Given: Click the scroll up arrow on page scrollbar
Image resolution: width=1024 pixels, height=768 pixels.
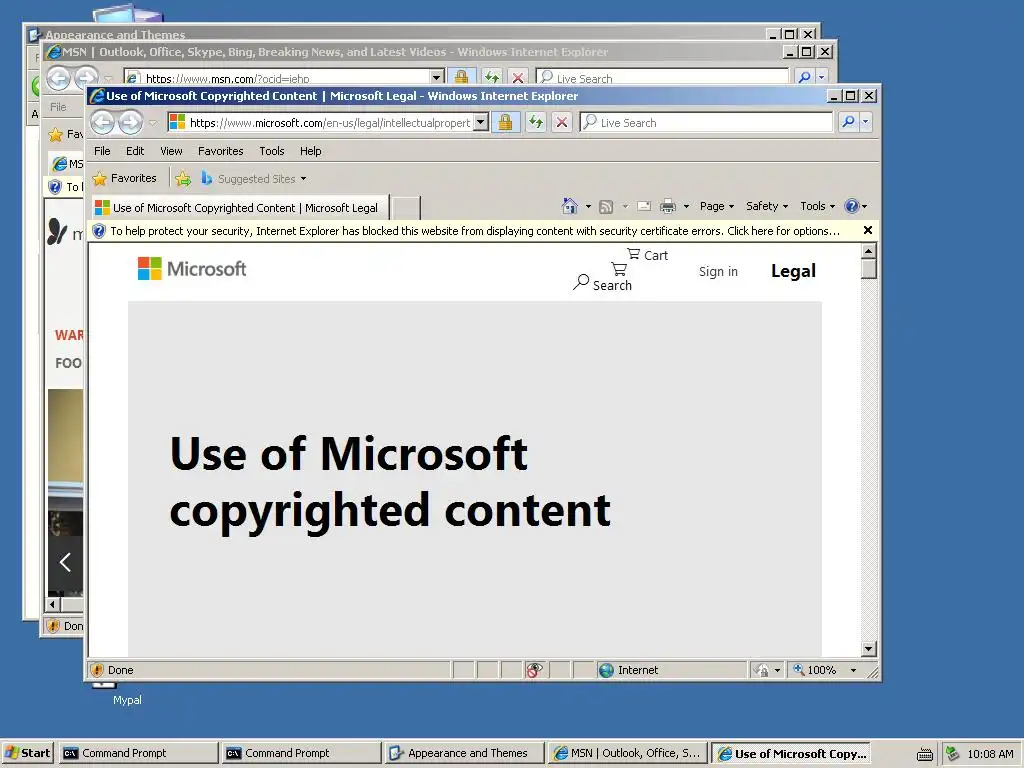Looking at the screenshot, I should [869, 251].
